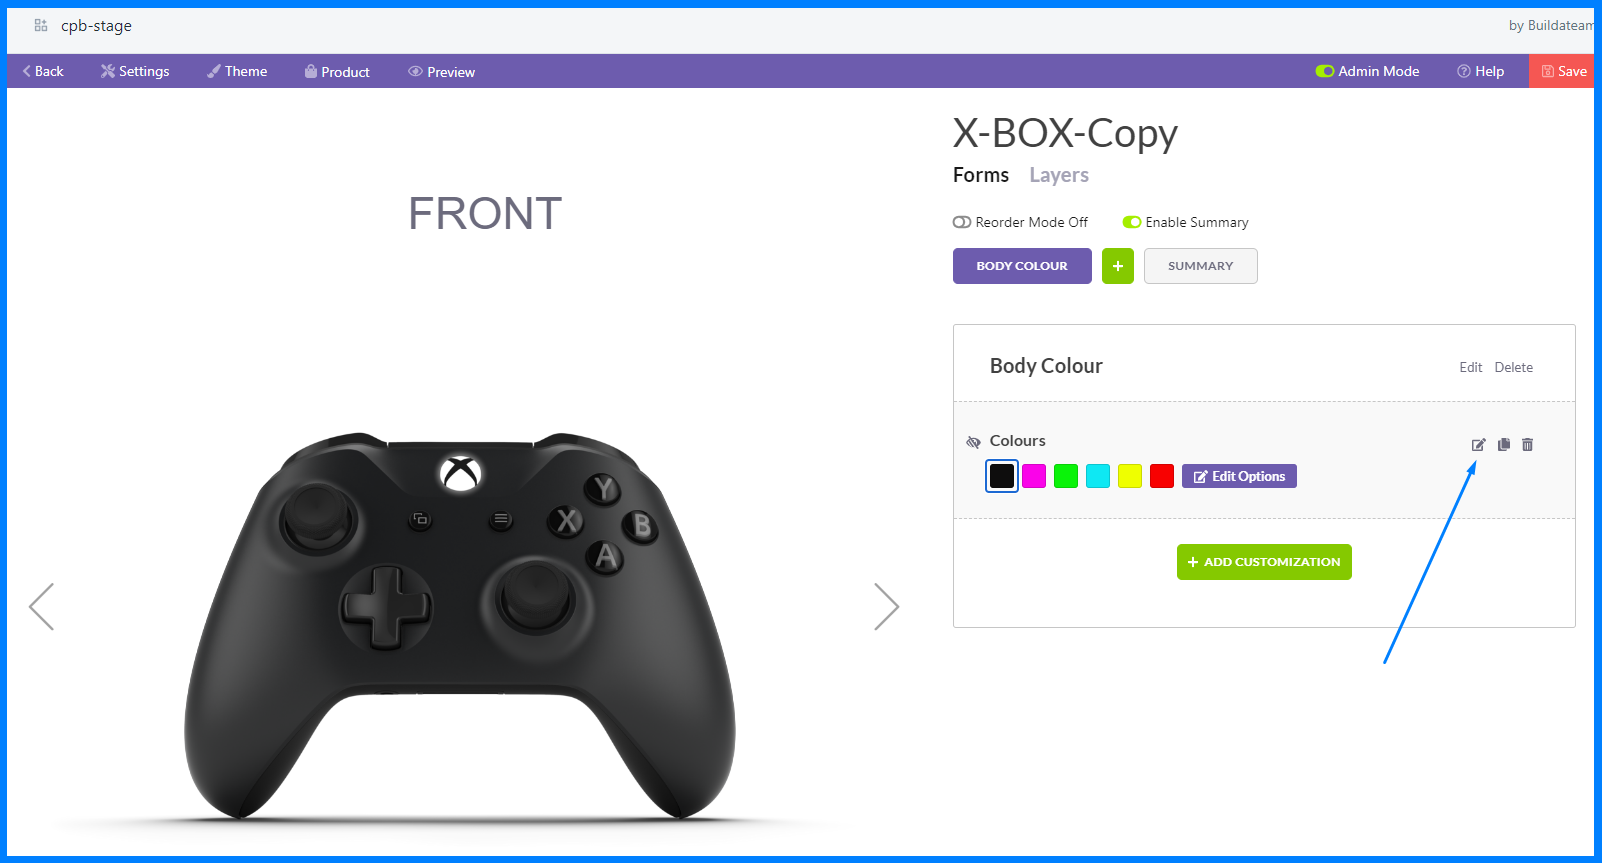
Task: Click the duplicate icon for Colours customization
Action: pos(1503,444)
